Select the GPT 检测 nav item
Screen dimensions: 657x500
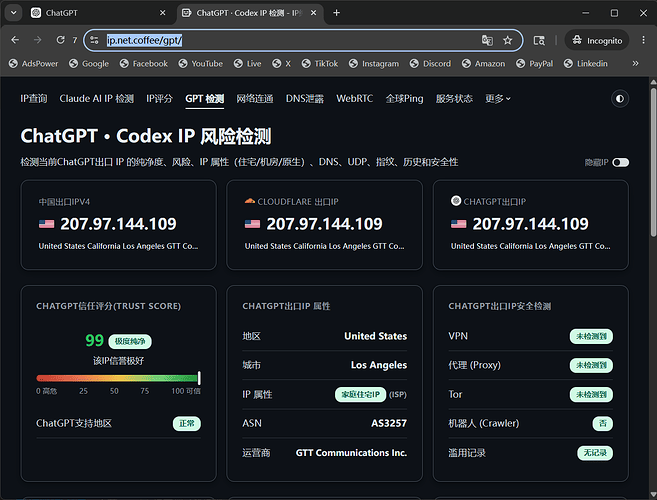coord(204,98)
